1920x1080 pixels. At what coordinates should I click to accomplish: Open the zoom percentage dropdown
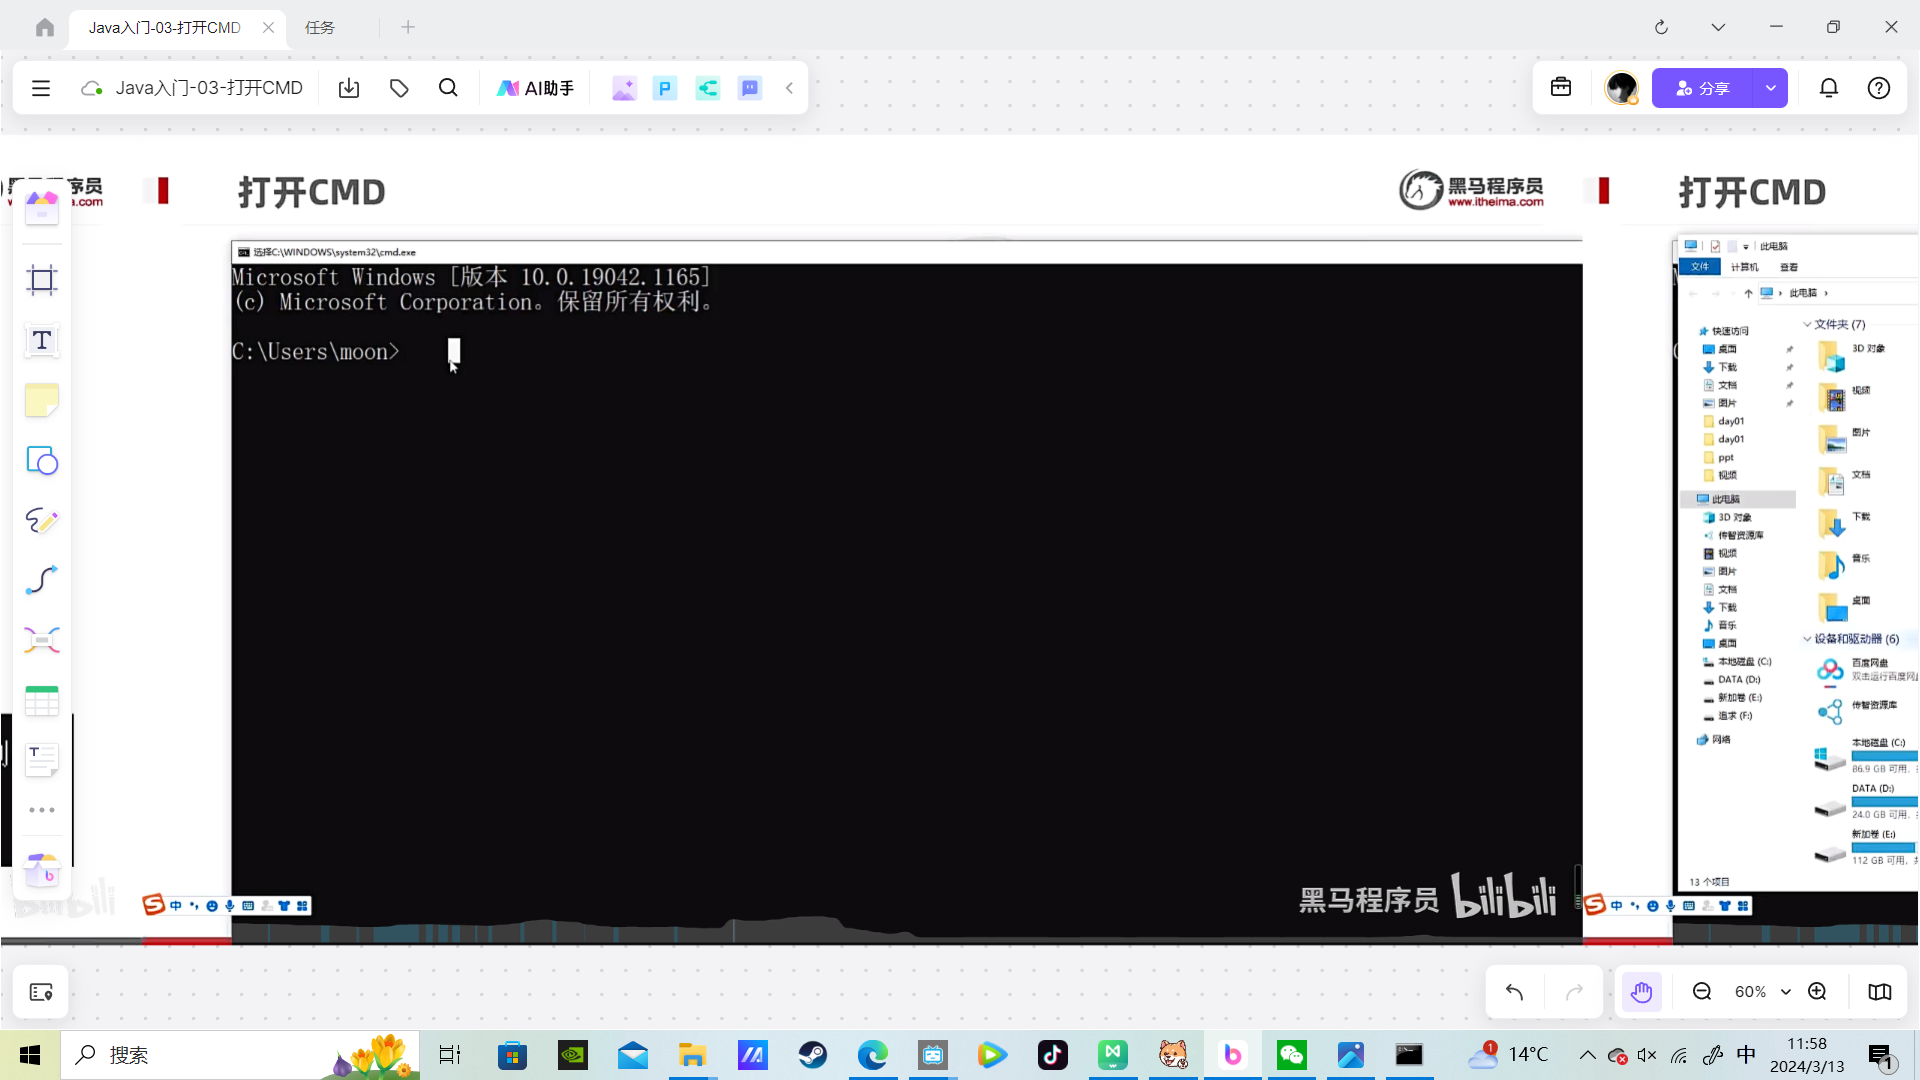click(x=1786, y=992)
